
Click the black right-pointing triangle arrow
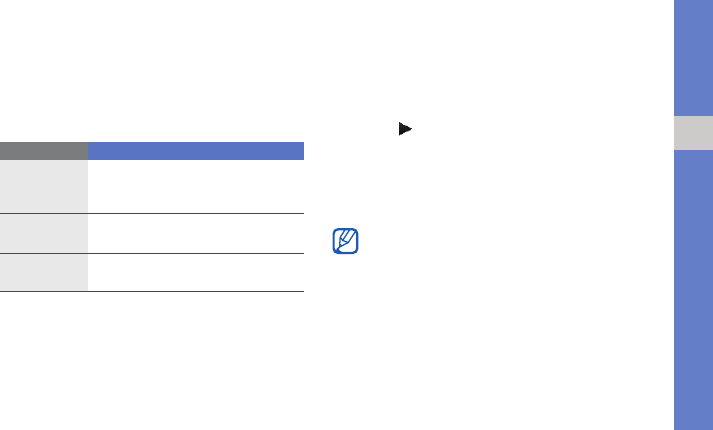pyautogui.click(x=402, y=130)
